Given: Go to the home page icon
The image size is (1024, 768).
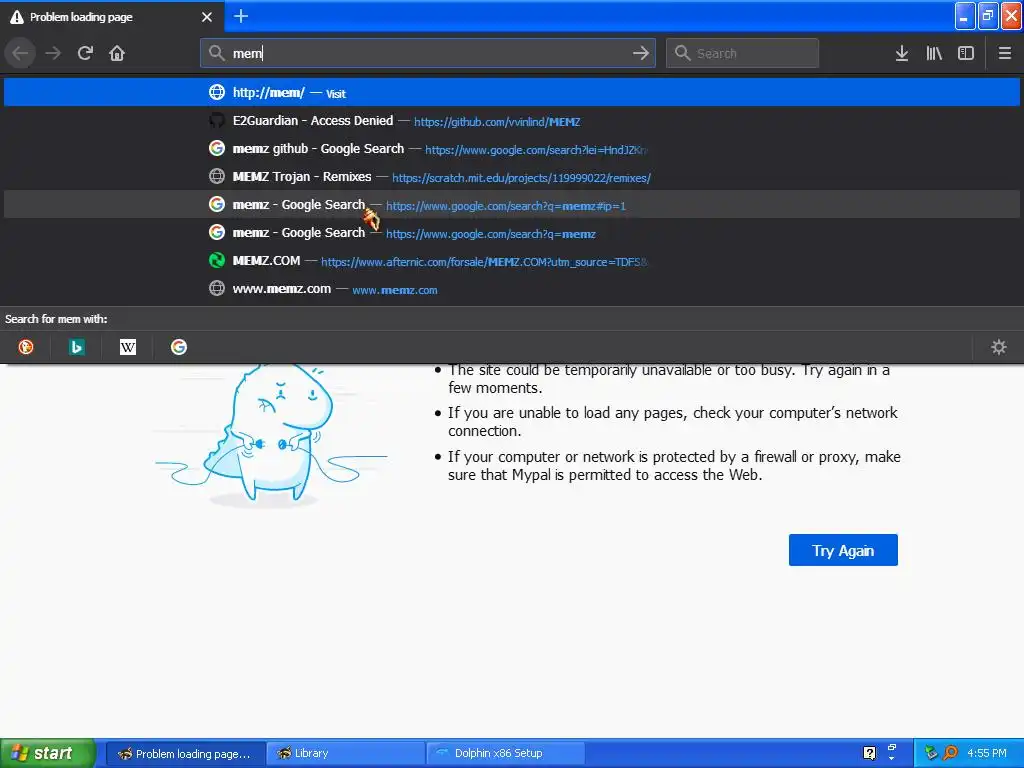Looking at the screenshot, I should coord(117,53).
